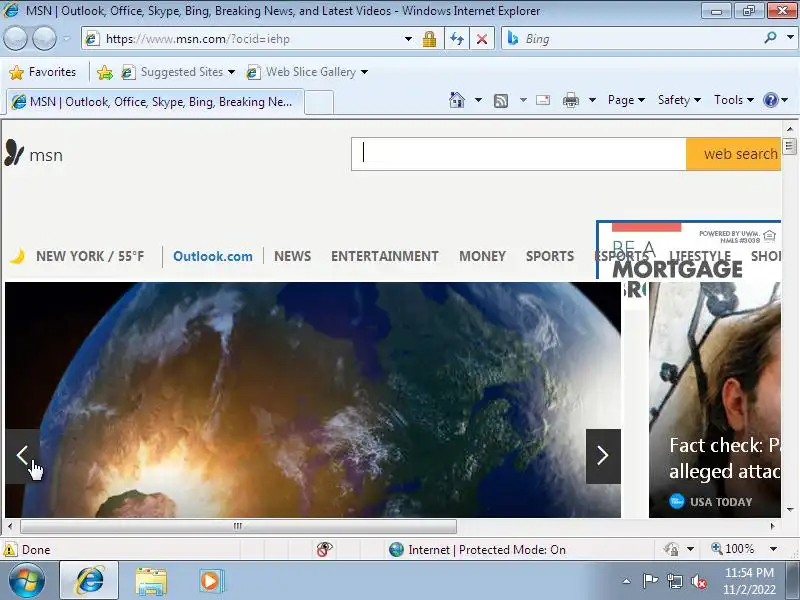Click the Read mail icon
The height and width of the screenshot is (600, 800).
[x=543, y=100]
